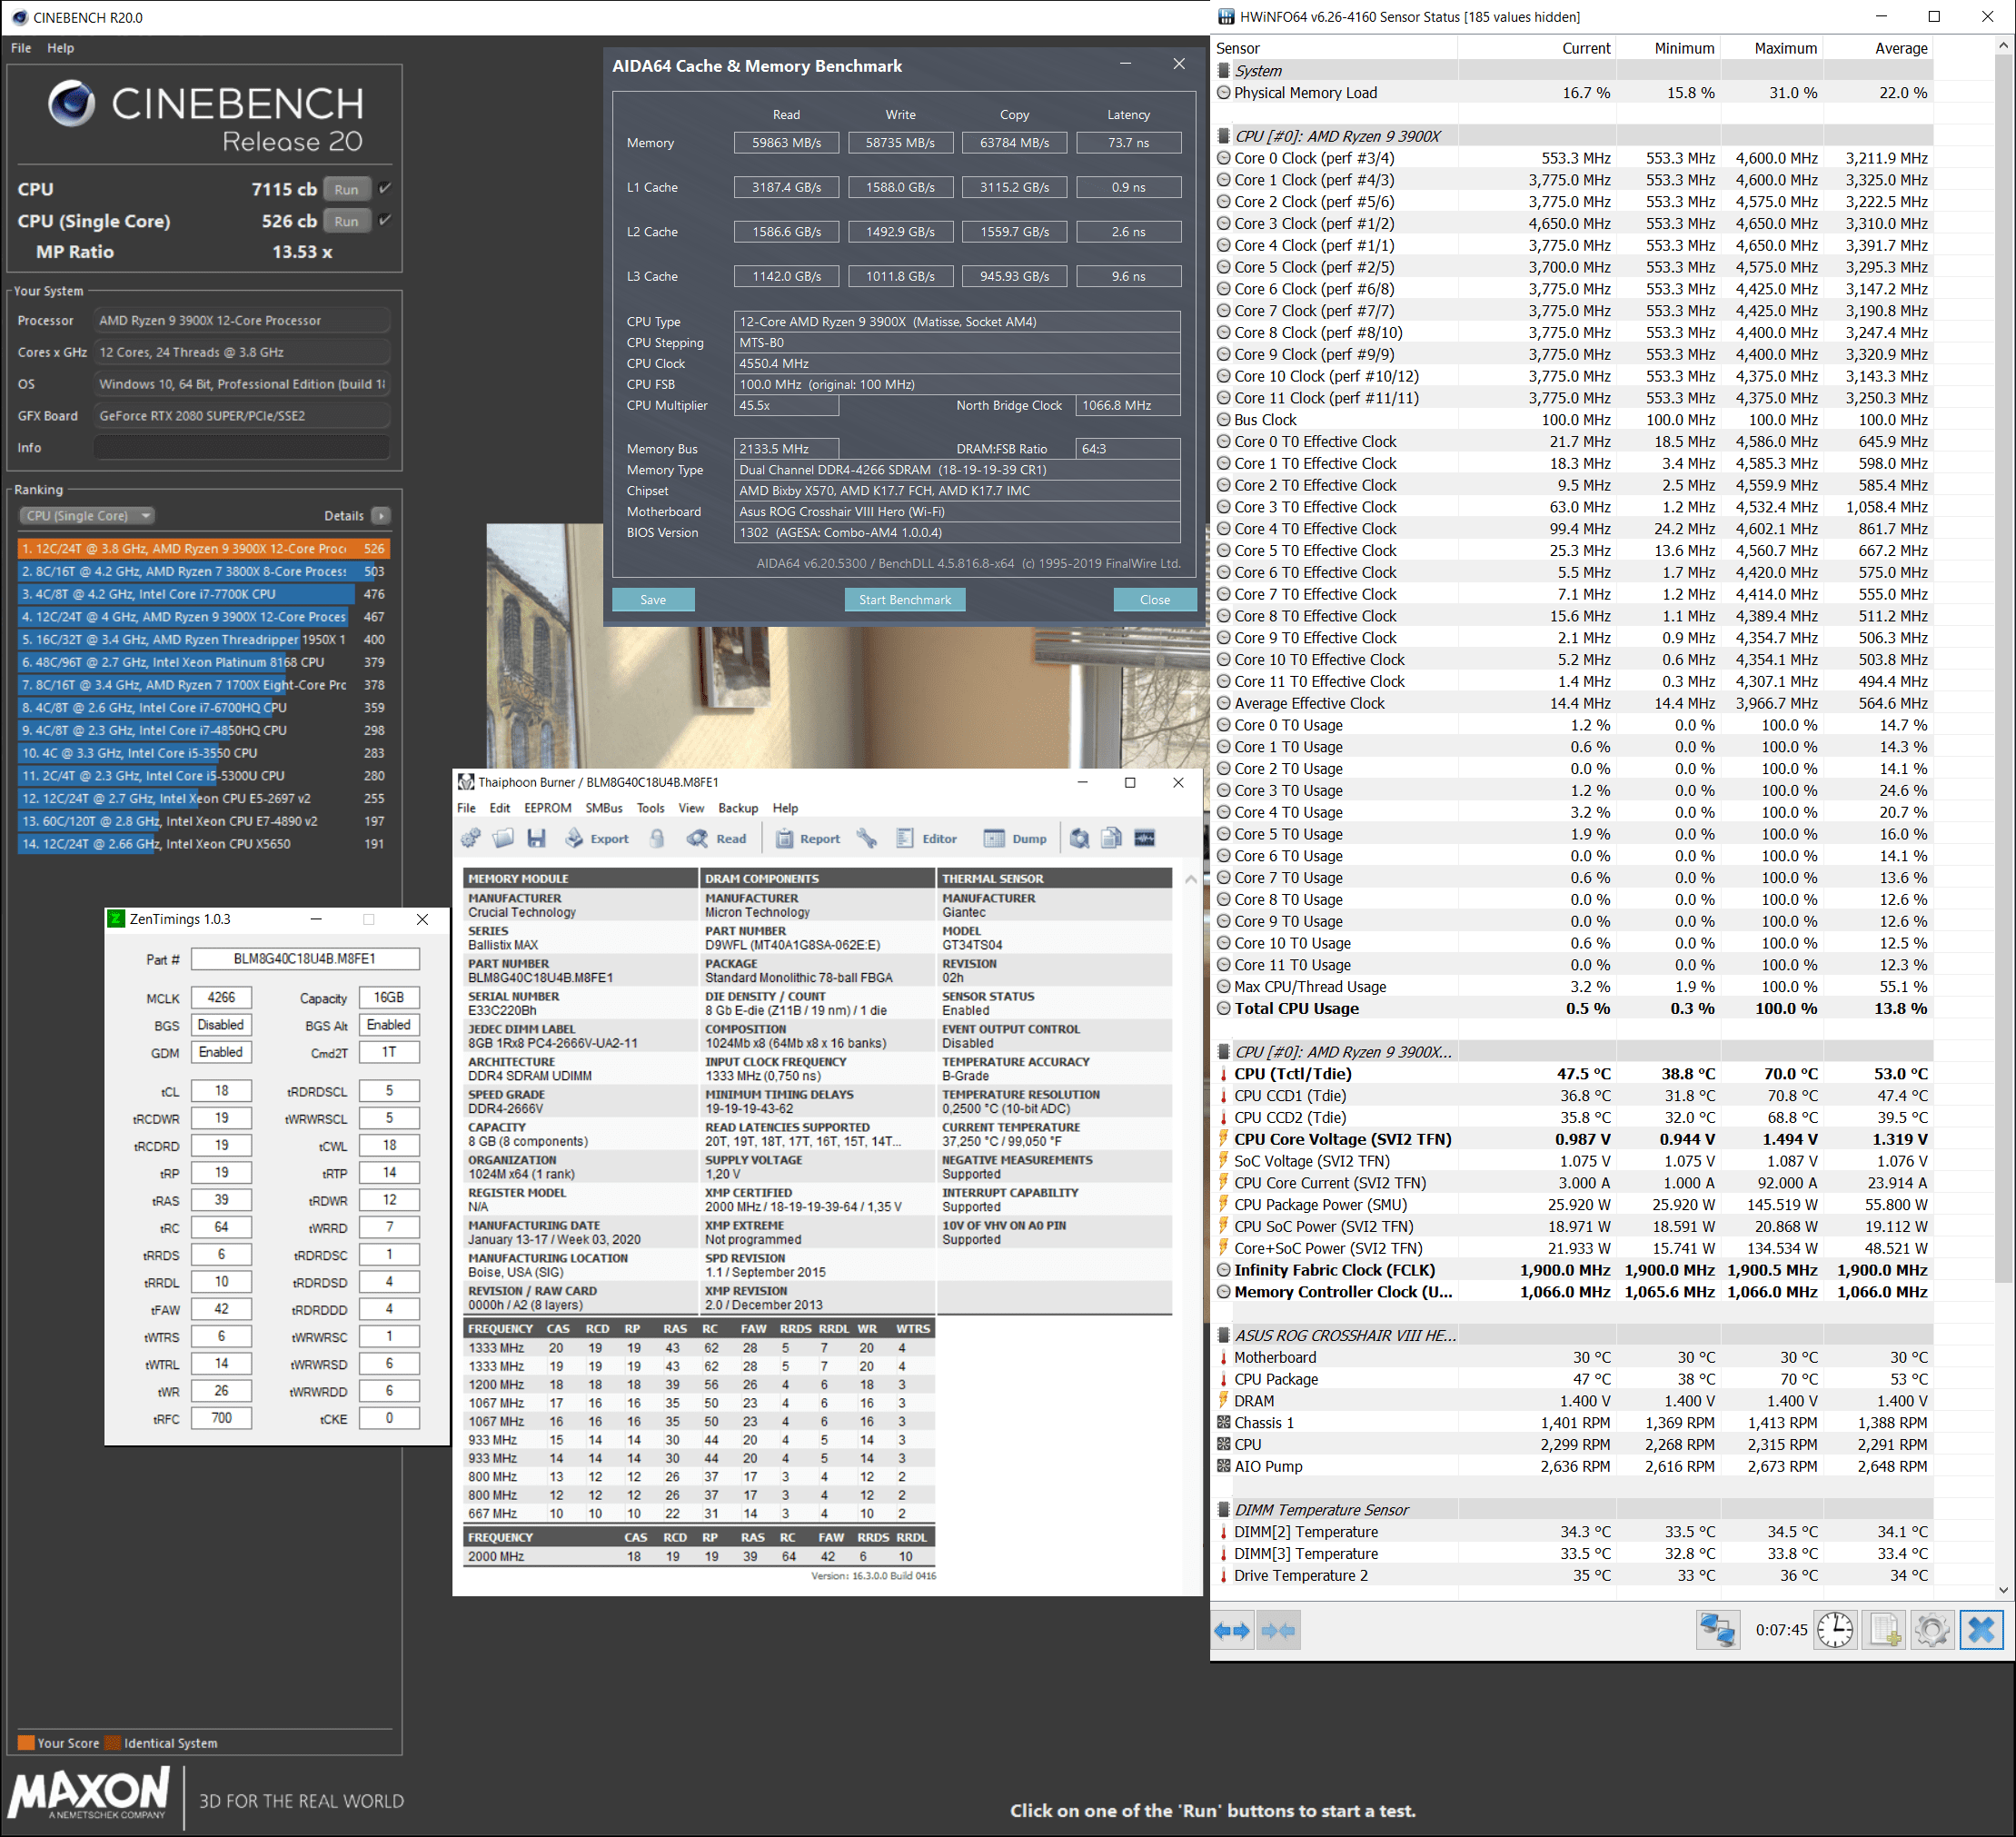Click HWiNFO network remote monitors icon

tap(1717, 1630)
